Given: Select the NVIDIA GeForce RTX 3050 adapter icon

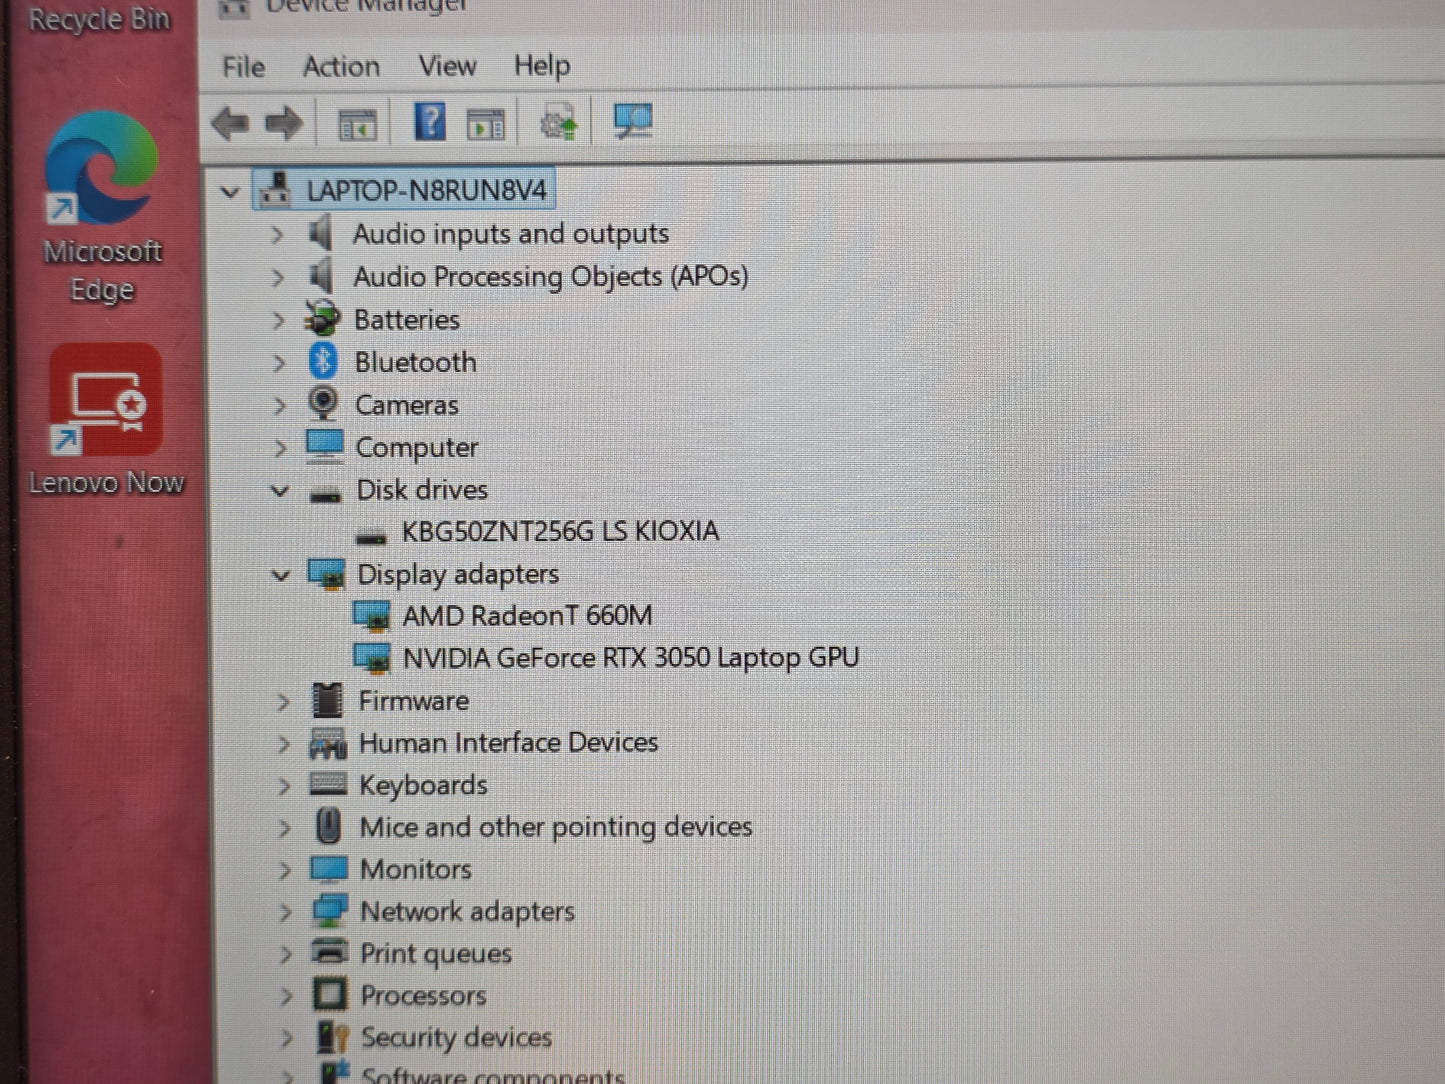Looking at the screenshot, I should [x=372, y=658].
